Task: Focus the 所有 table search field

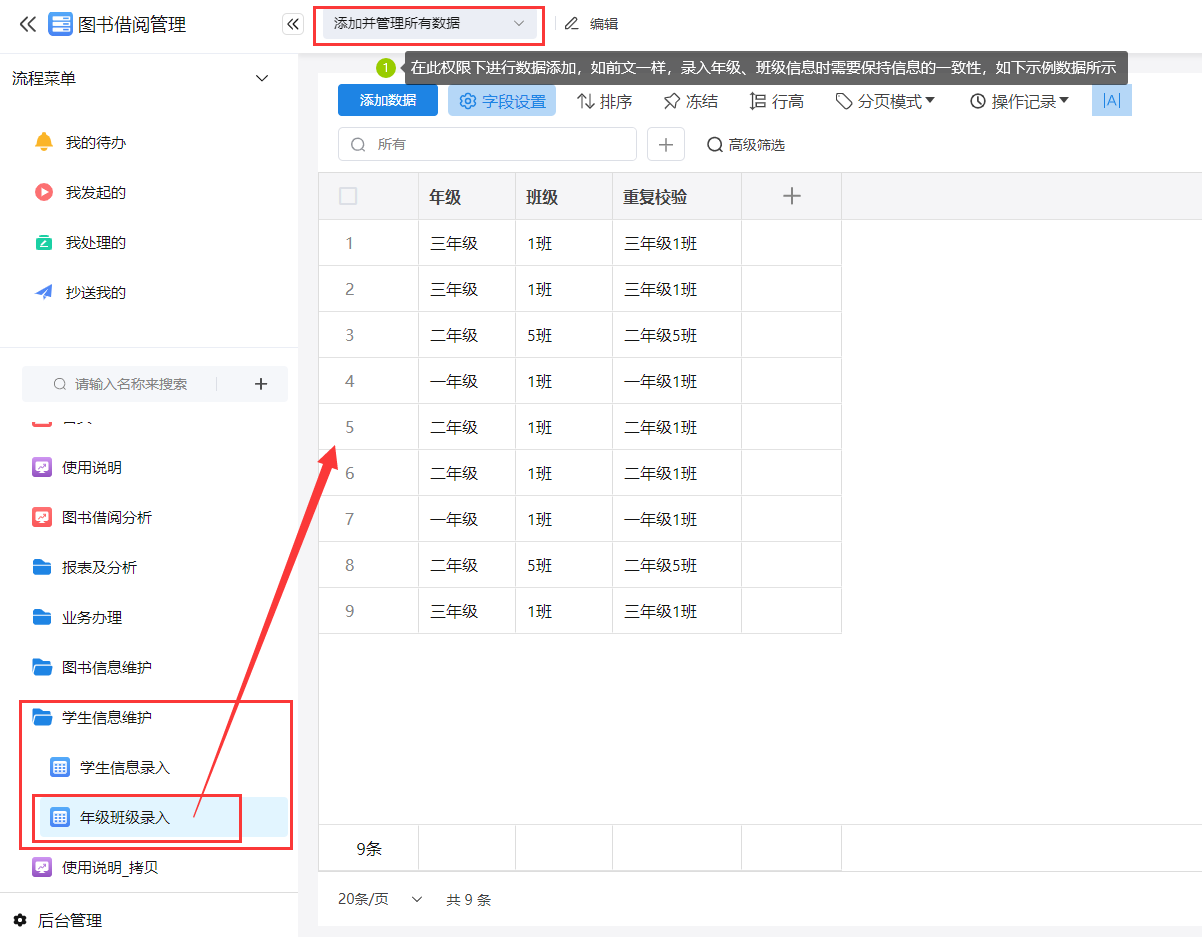Action: 487,144
